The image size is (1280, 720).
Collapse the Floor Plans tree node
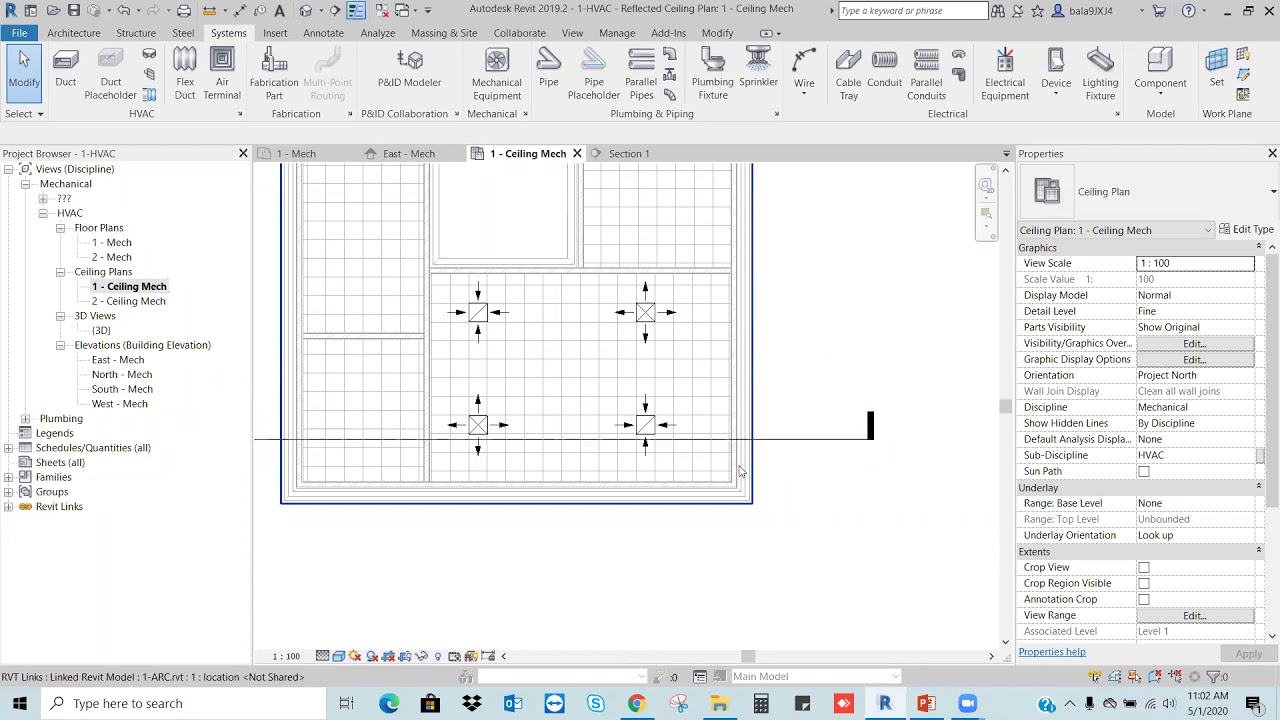click(61, 228)
